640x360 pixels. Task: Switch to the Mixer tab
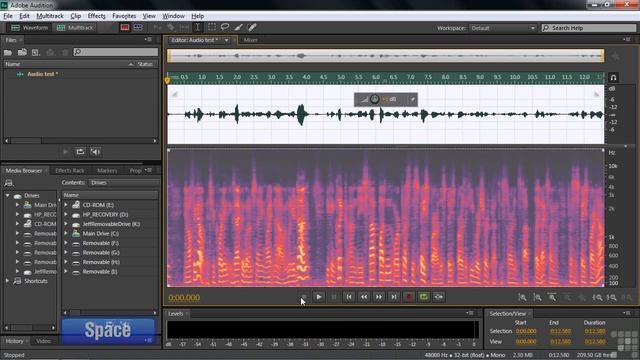pyautogui.click(x=251, y=40)
